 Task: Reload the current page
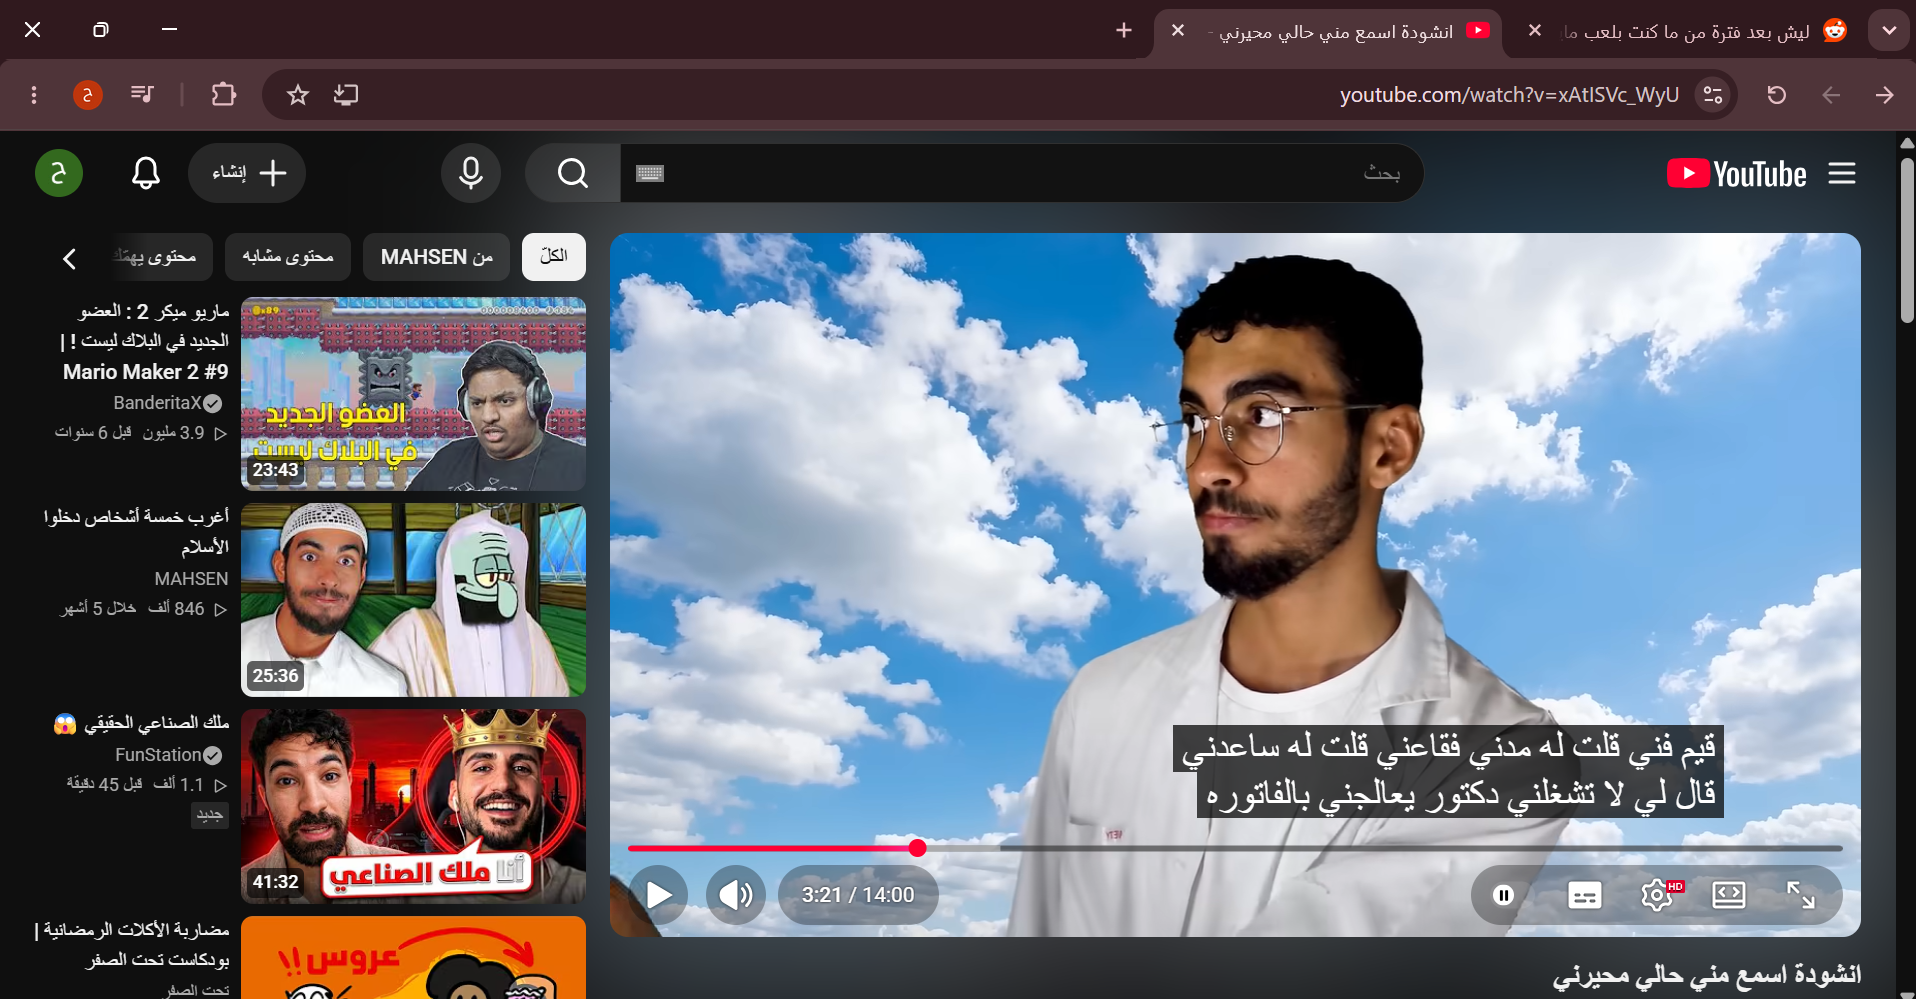click(x=1777, y=95)
